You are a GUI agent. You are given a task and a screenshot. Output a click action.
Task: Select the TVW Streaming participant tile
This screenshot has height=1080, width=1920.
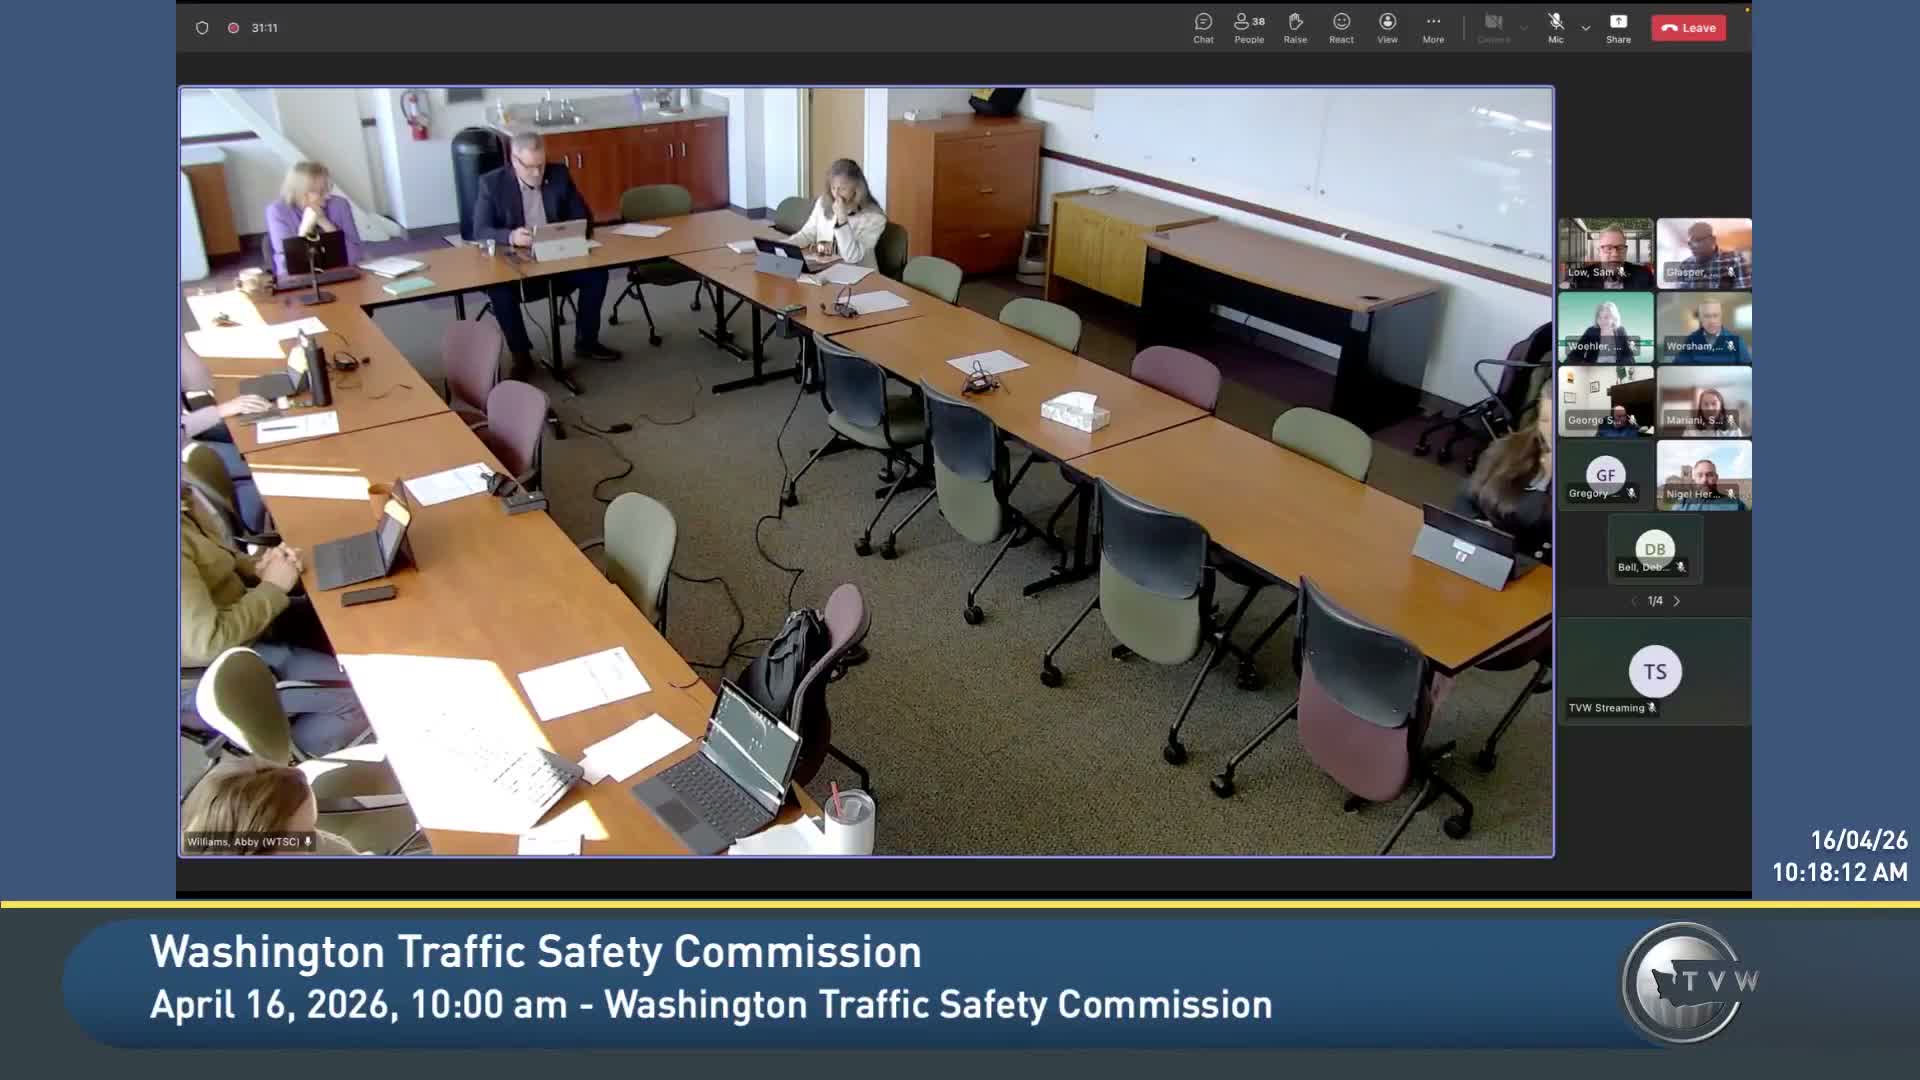point(1655,672)
